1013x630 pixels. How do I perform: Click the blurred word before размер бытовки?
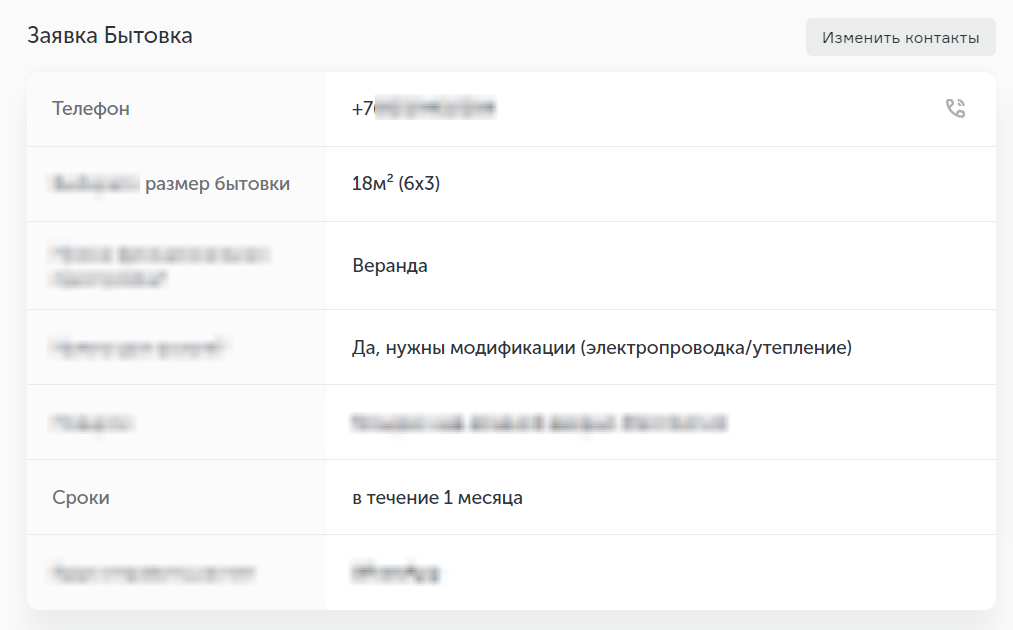pos(95,184)
